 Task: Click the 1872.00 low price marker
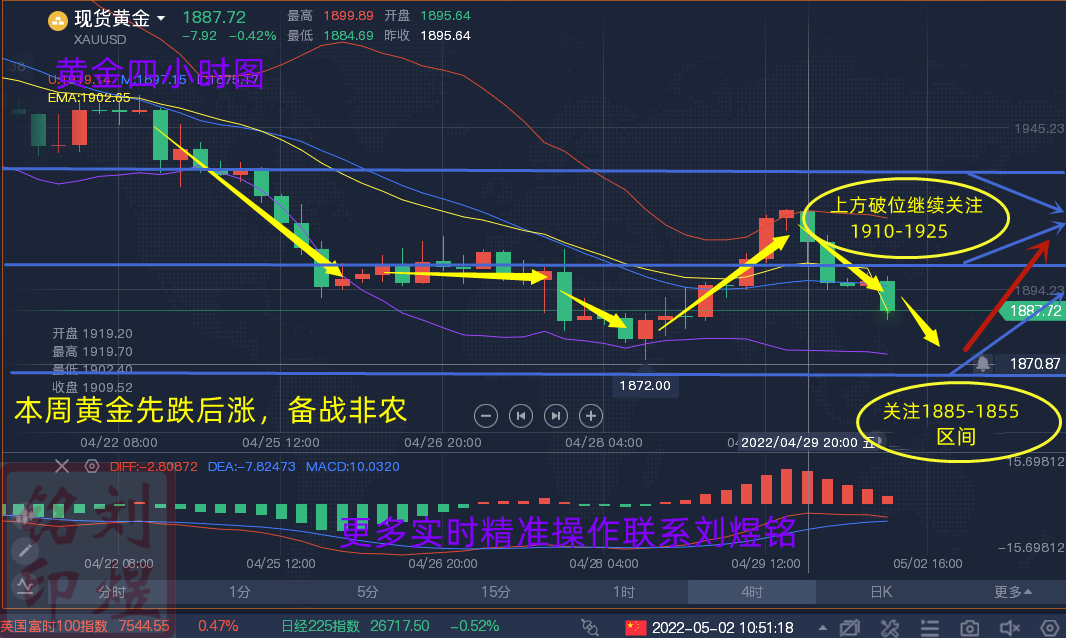pos(644,386)
